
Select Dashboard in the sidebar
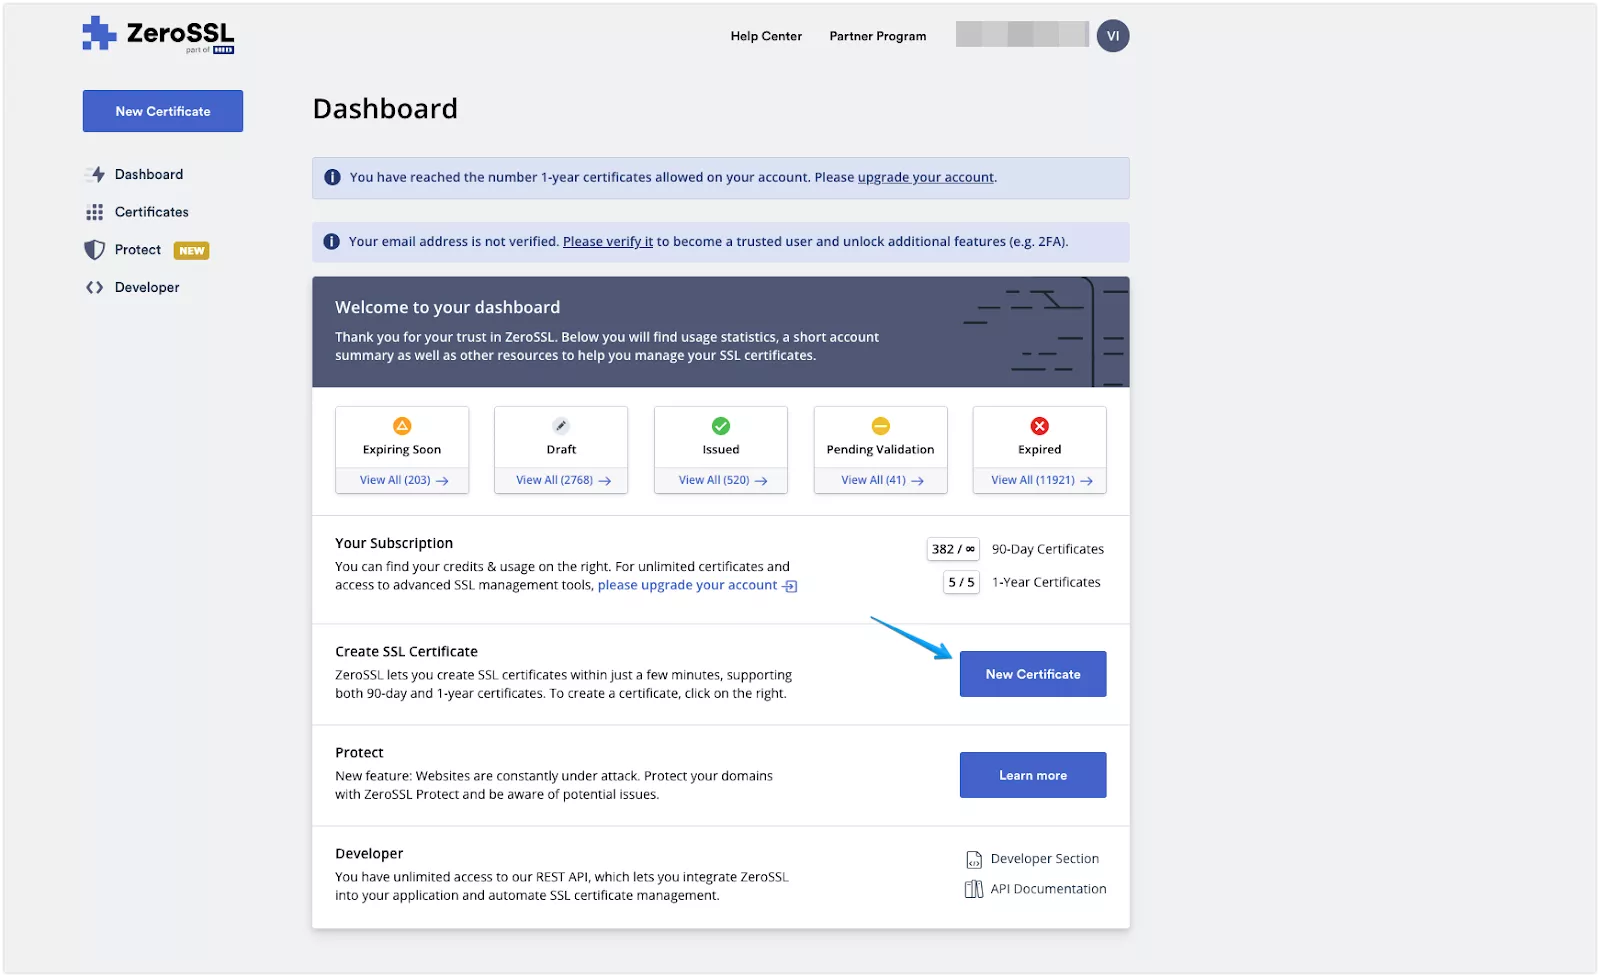coord(148,174)
